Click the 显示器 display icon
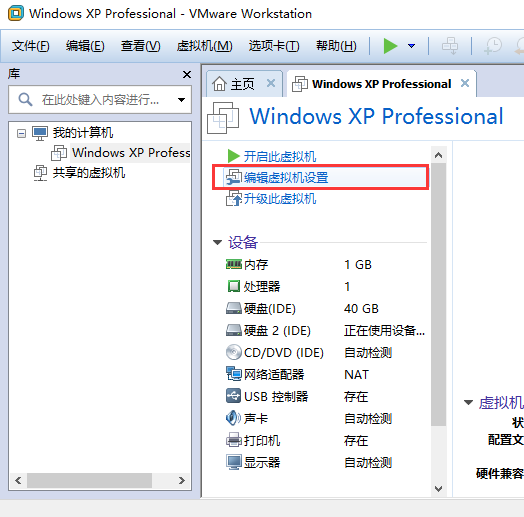The image size is (524, 517). (234, 462)
